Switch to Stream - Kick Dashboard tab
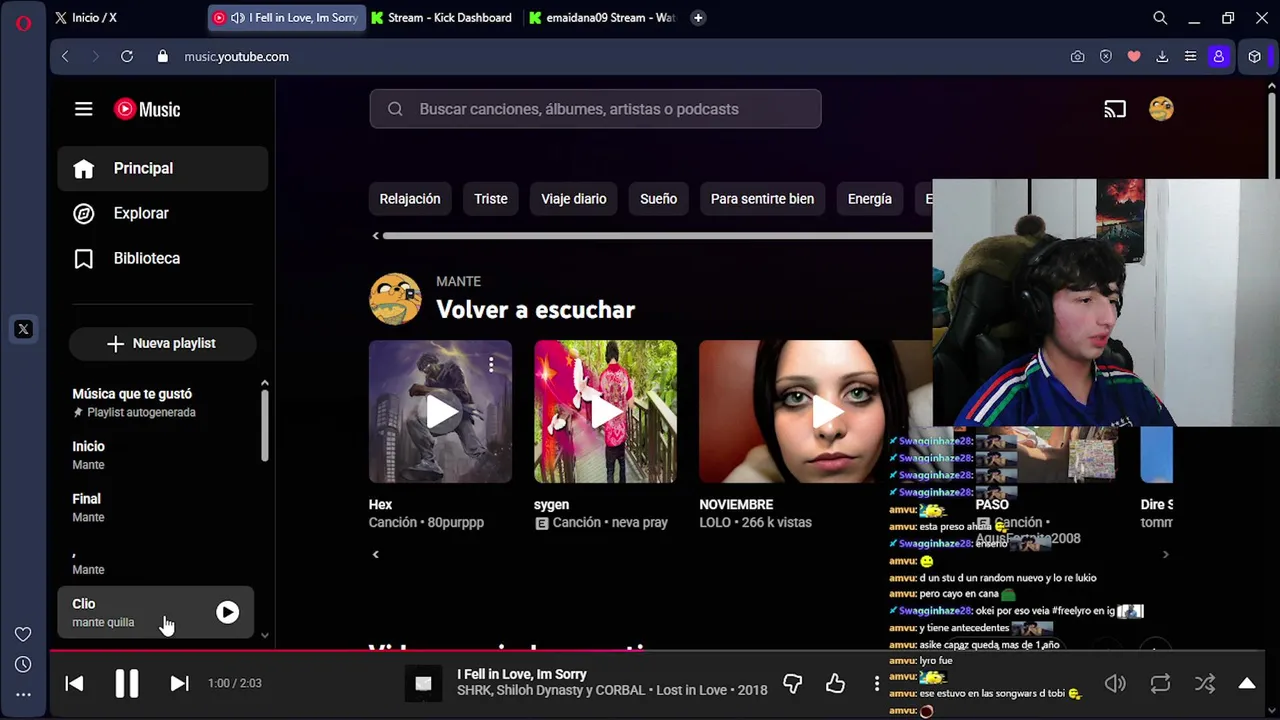 pos(441,18)
